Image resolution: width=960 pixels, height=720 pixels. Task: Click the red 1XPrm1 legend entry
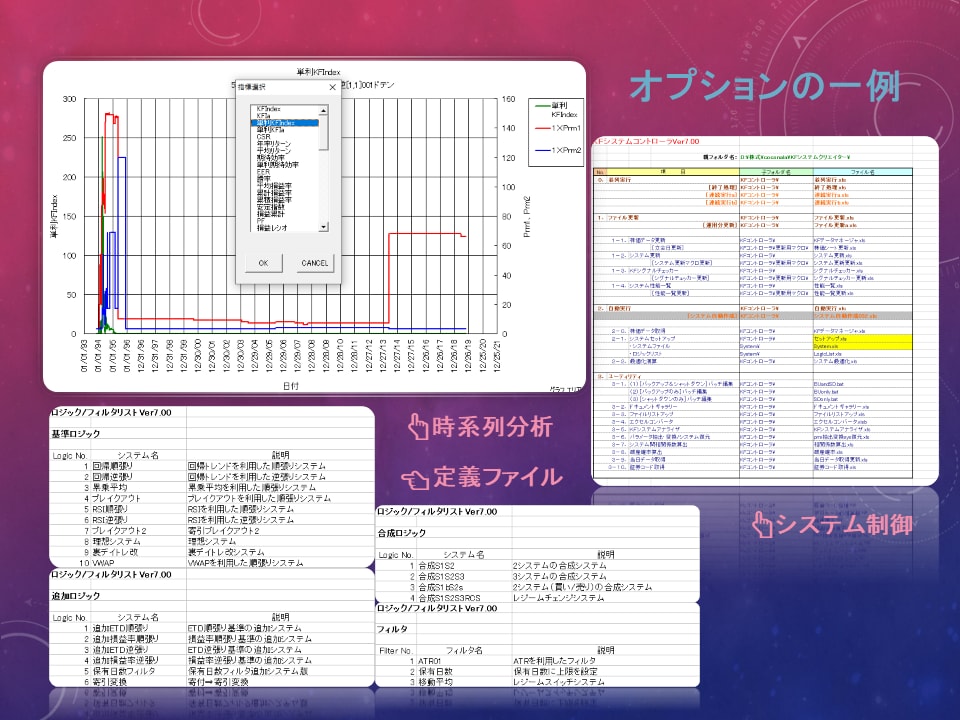click(x=558, y=129)
